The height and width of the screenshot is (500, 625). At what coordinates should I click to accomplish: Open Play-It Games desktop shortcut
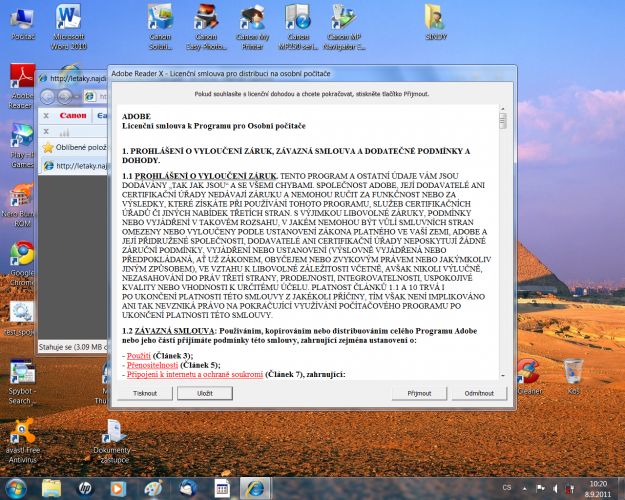22,146
